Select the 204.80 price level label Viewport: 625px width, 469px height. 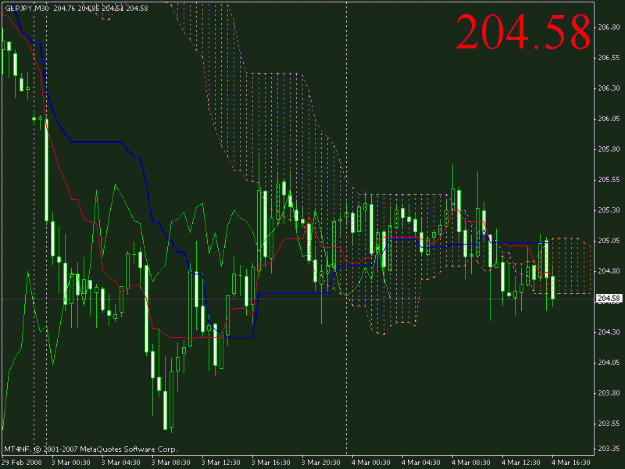pyautogui.click(x=609, y=271)
